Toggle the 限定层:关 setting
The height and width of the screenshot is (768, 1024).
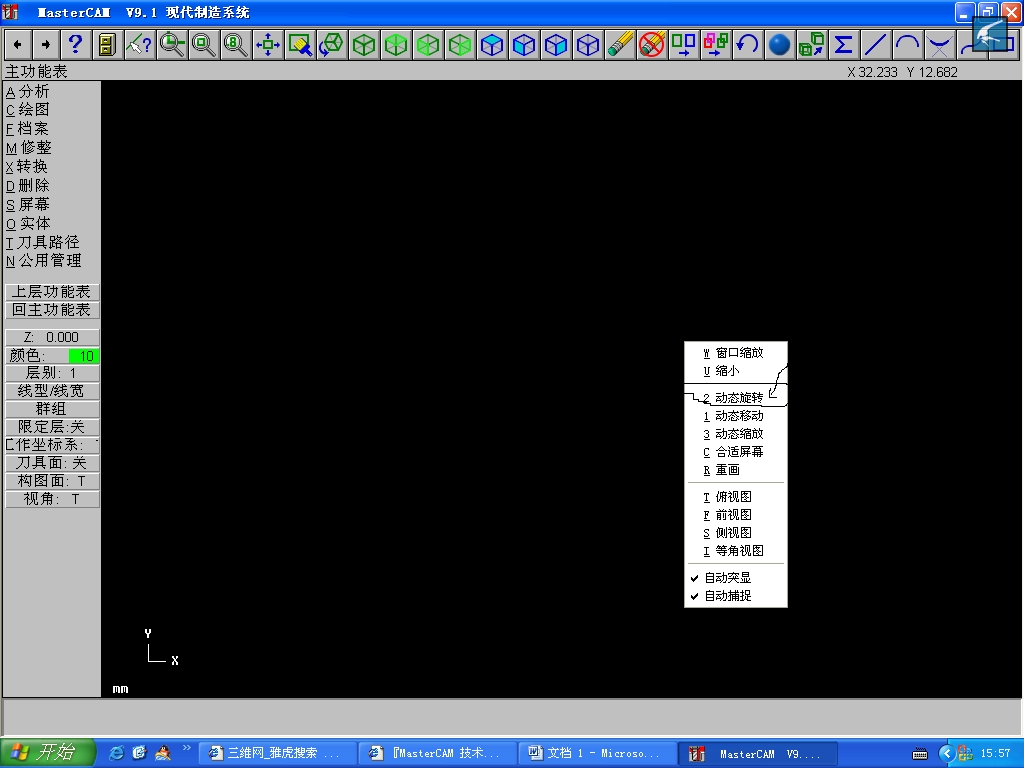52,427
